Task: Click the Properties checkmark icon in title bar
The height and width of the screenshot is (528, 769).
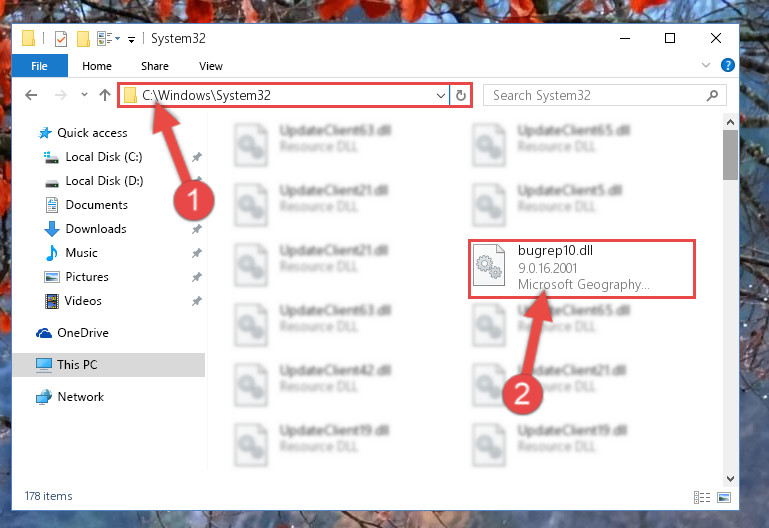Action: click(x=61, y=38)
